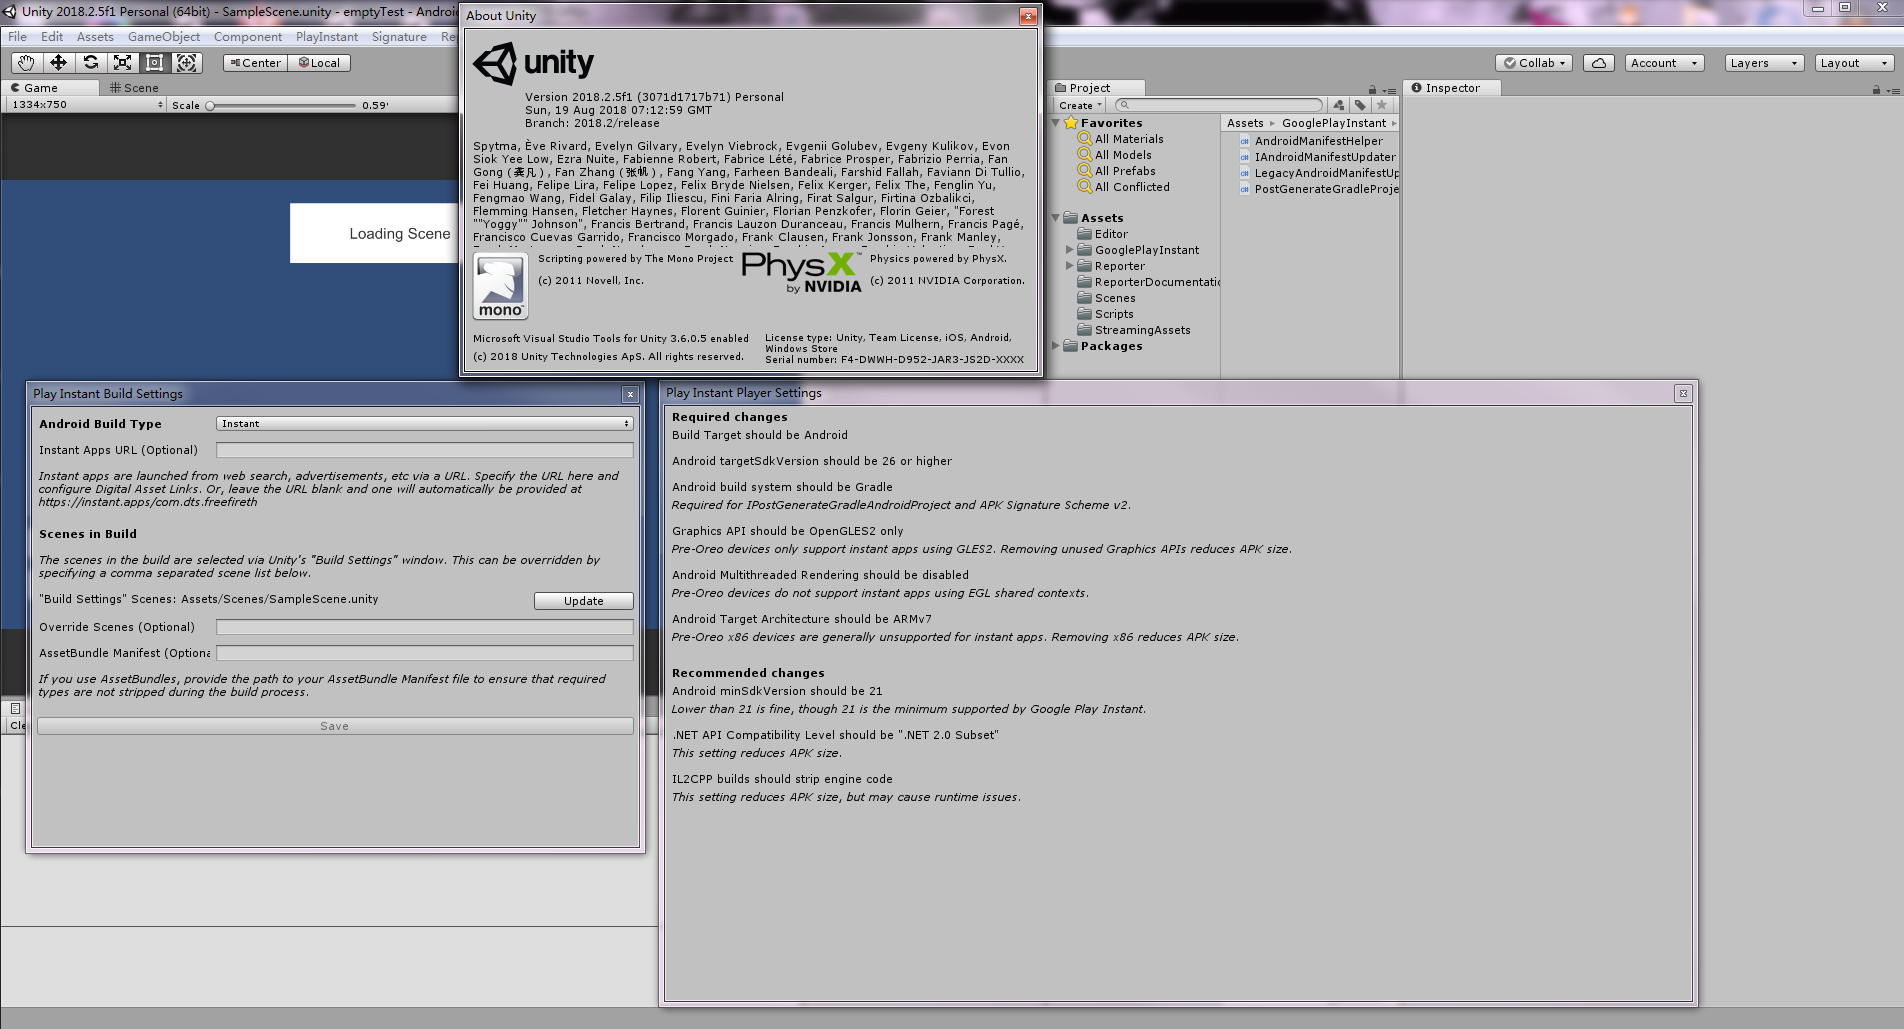Screen dimensions: 1904x1029
Task: Select the Editor folder
Action: 1111,234
